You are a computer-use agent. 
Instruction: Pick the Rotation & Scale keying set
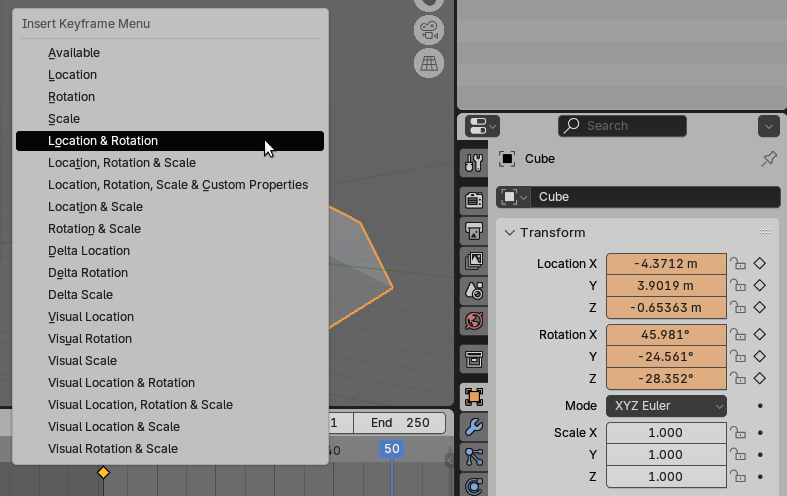click(x=170, y=229)
